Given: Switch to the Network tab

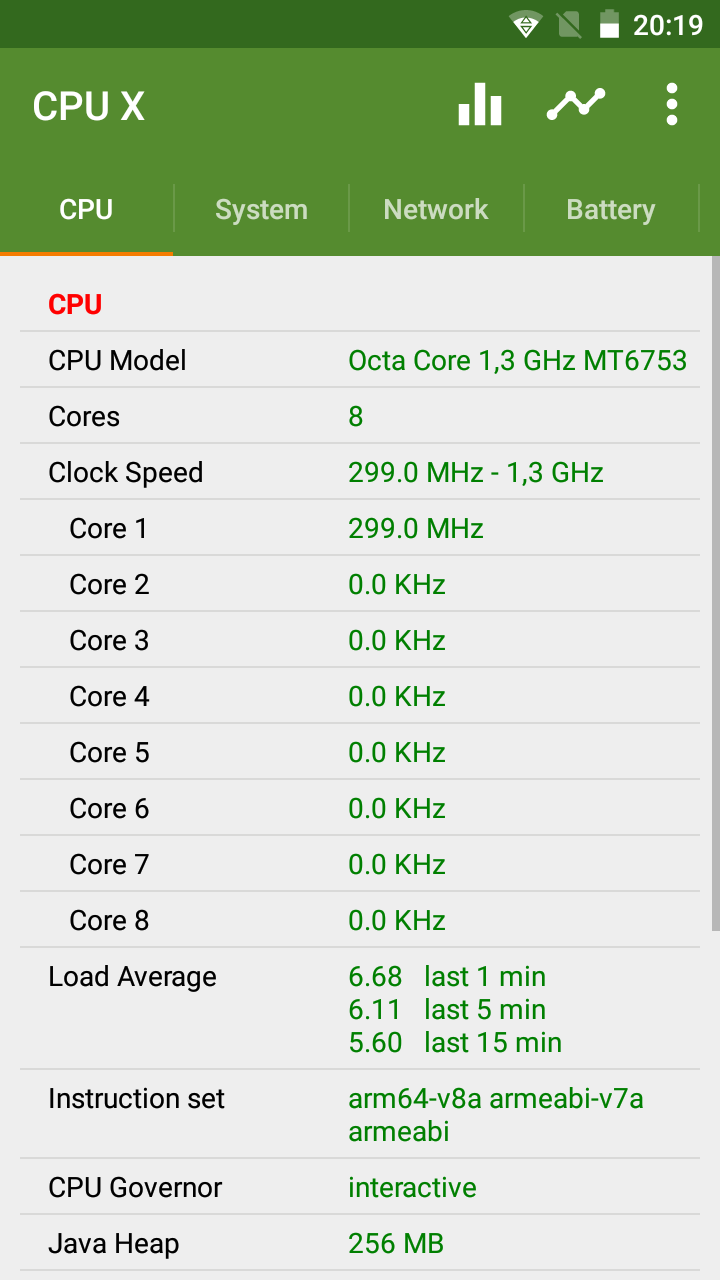Looking at the screenshot, I should tap(436, 210).
